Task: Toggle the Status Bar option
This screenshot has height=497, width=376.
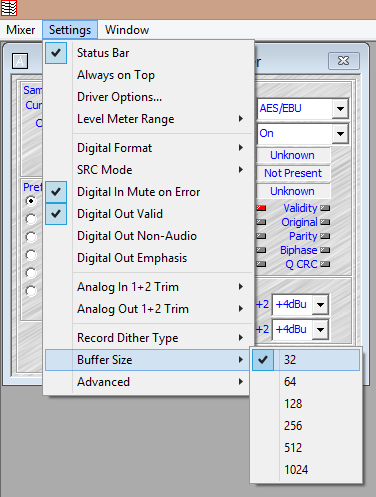Action: click(x=148, y=53)
